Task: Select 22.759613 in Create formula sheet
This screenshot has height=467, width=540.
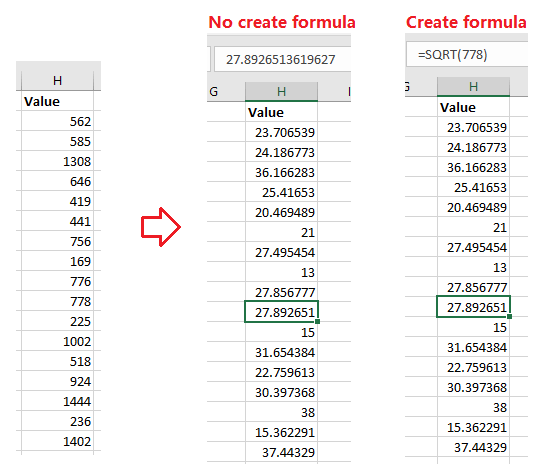Action: pyautogui.click(x=474, y=367)
